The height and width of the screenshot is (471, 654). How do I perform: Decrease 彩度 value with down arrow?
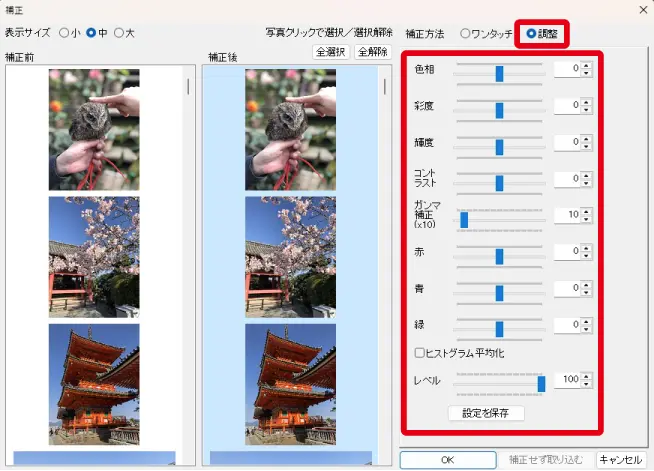click(x=587, y=110)
